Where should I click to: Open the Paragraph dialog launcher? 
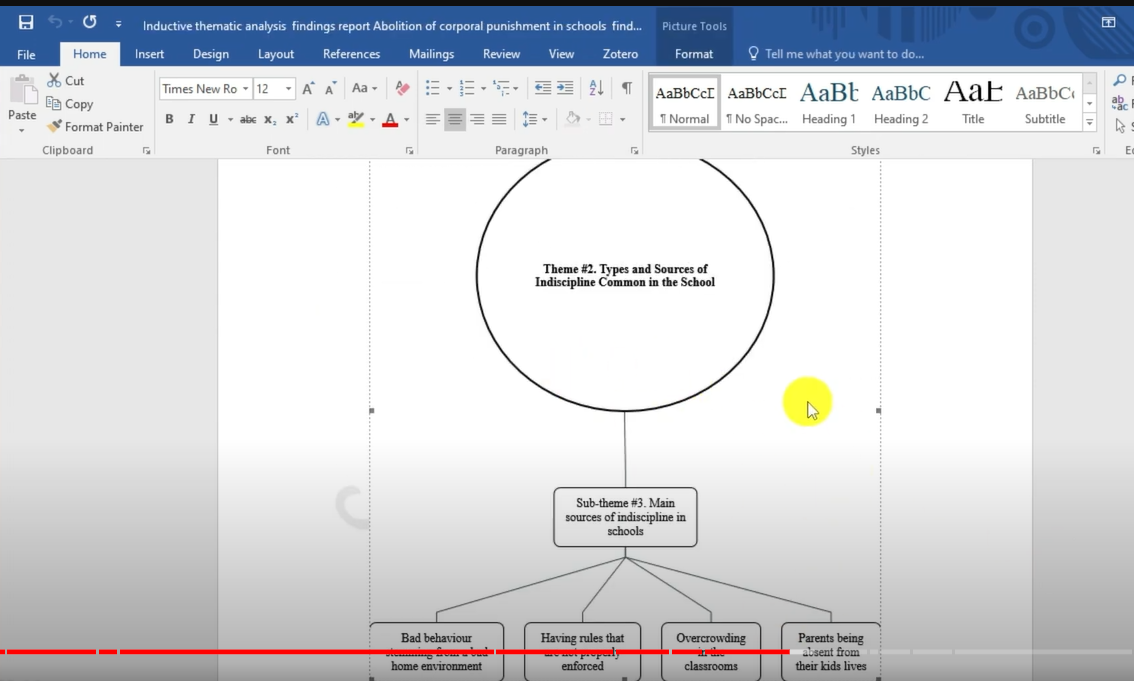click(634, 151)
